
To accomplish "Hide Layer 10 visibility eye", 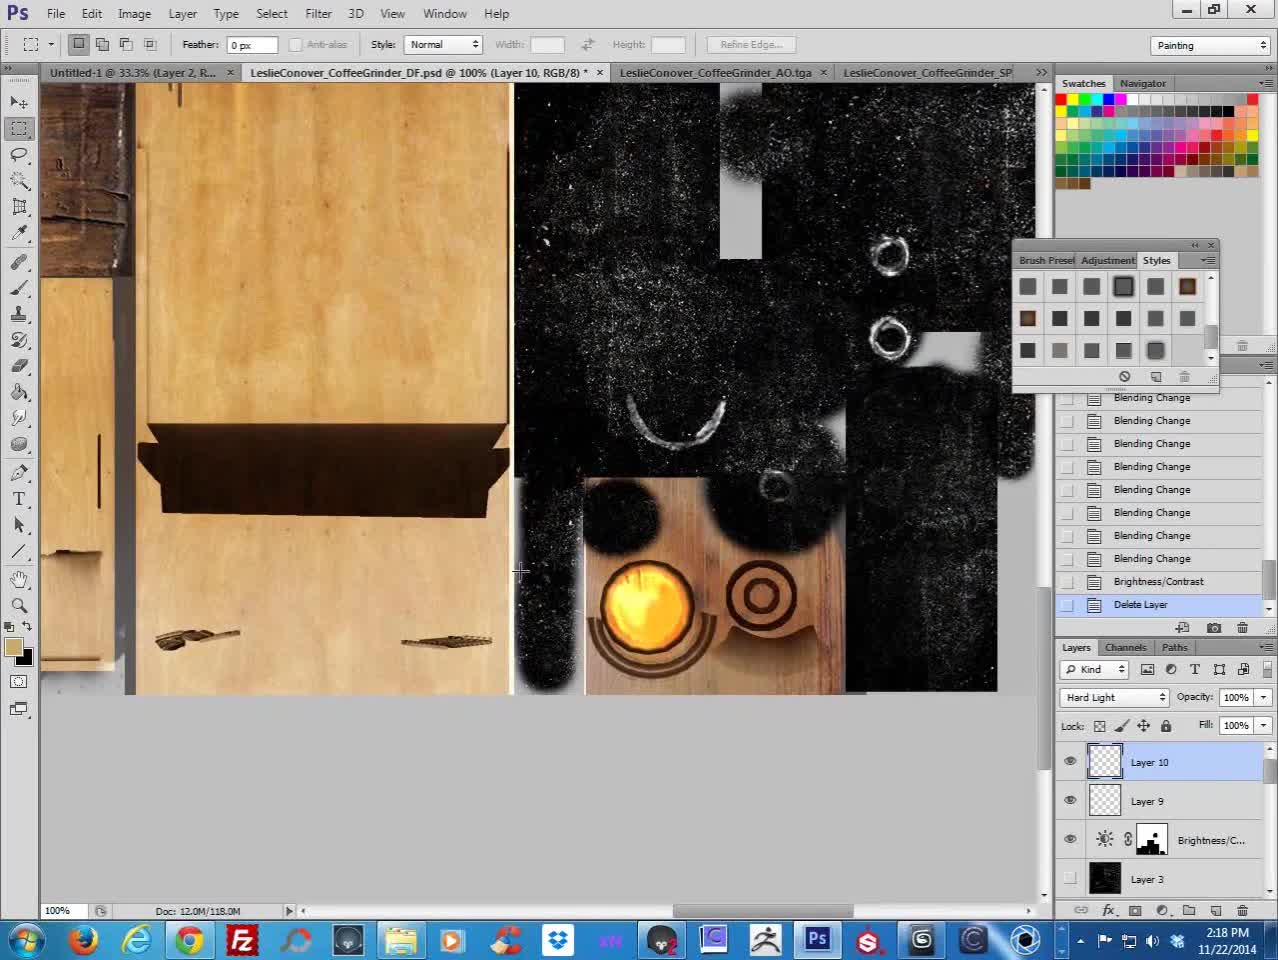I will tap(1070, 762).
